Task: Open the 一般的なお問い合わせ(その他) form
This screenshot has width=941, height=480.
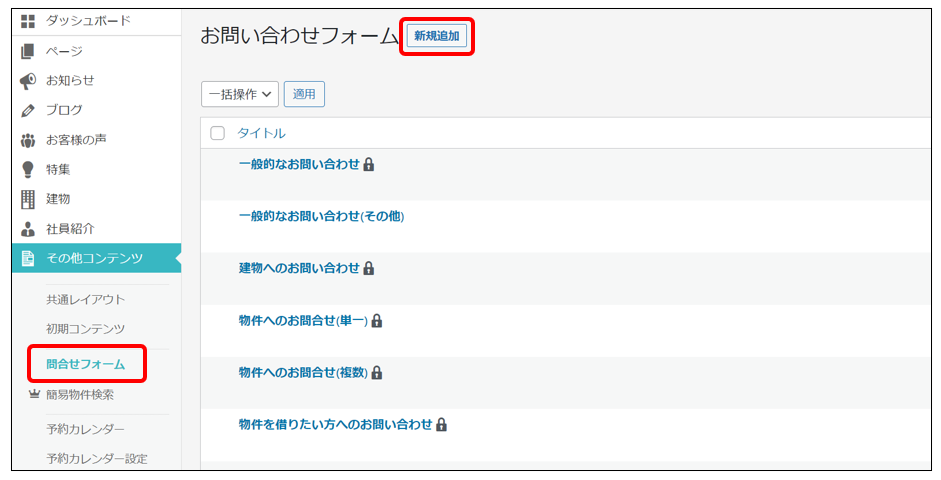Action: point(321,216)
